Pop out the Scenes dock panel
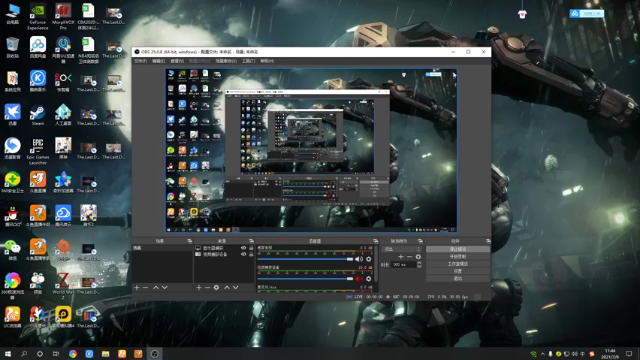 [x=189, y=241]
